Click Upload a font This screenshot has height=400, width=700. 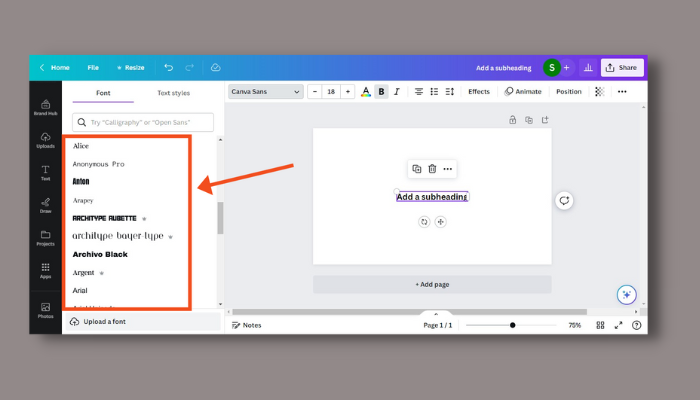pos(143,321)
